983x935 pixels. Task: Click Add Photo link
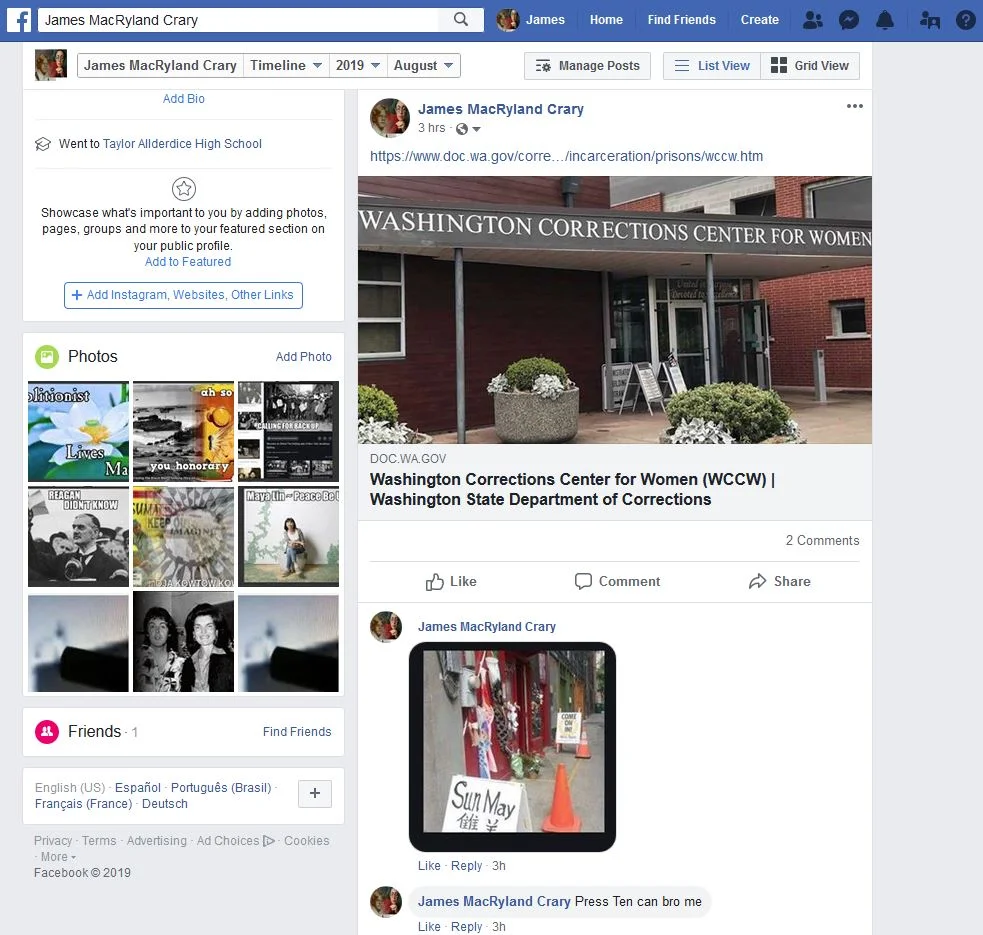303,357
